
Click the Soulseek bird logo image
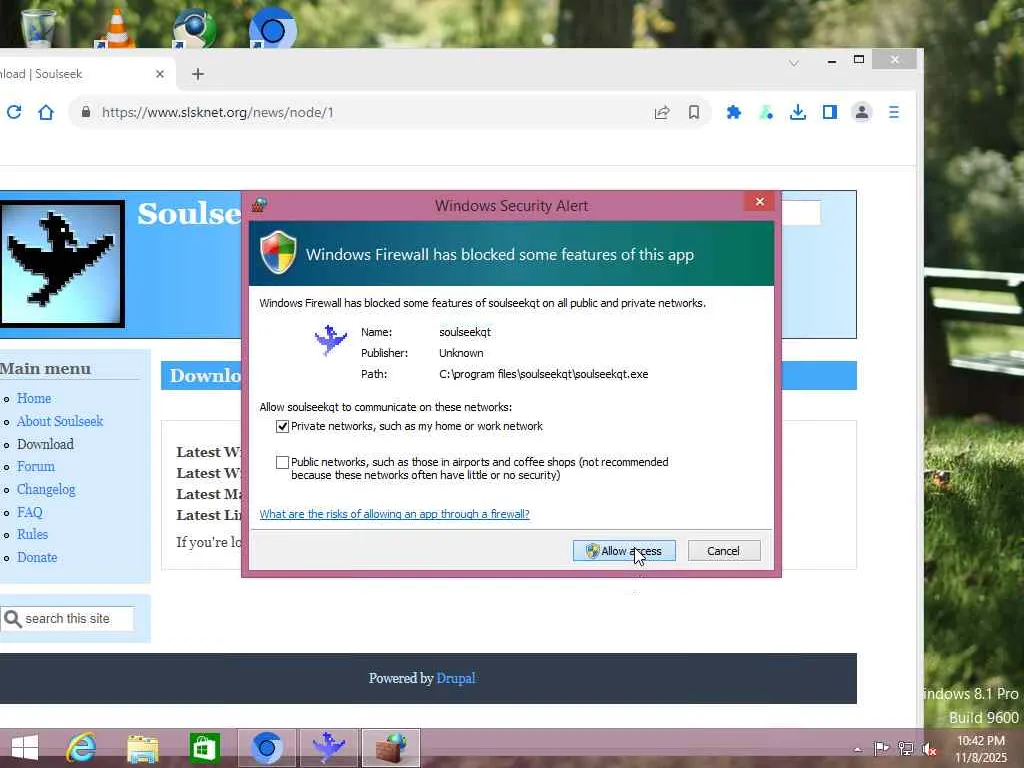coord(61,264)
